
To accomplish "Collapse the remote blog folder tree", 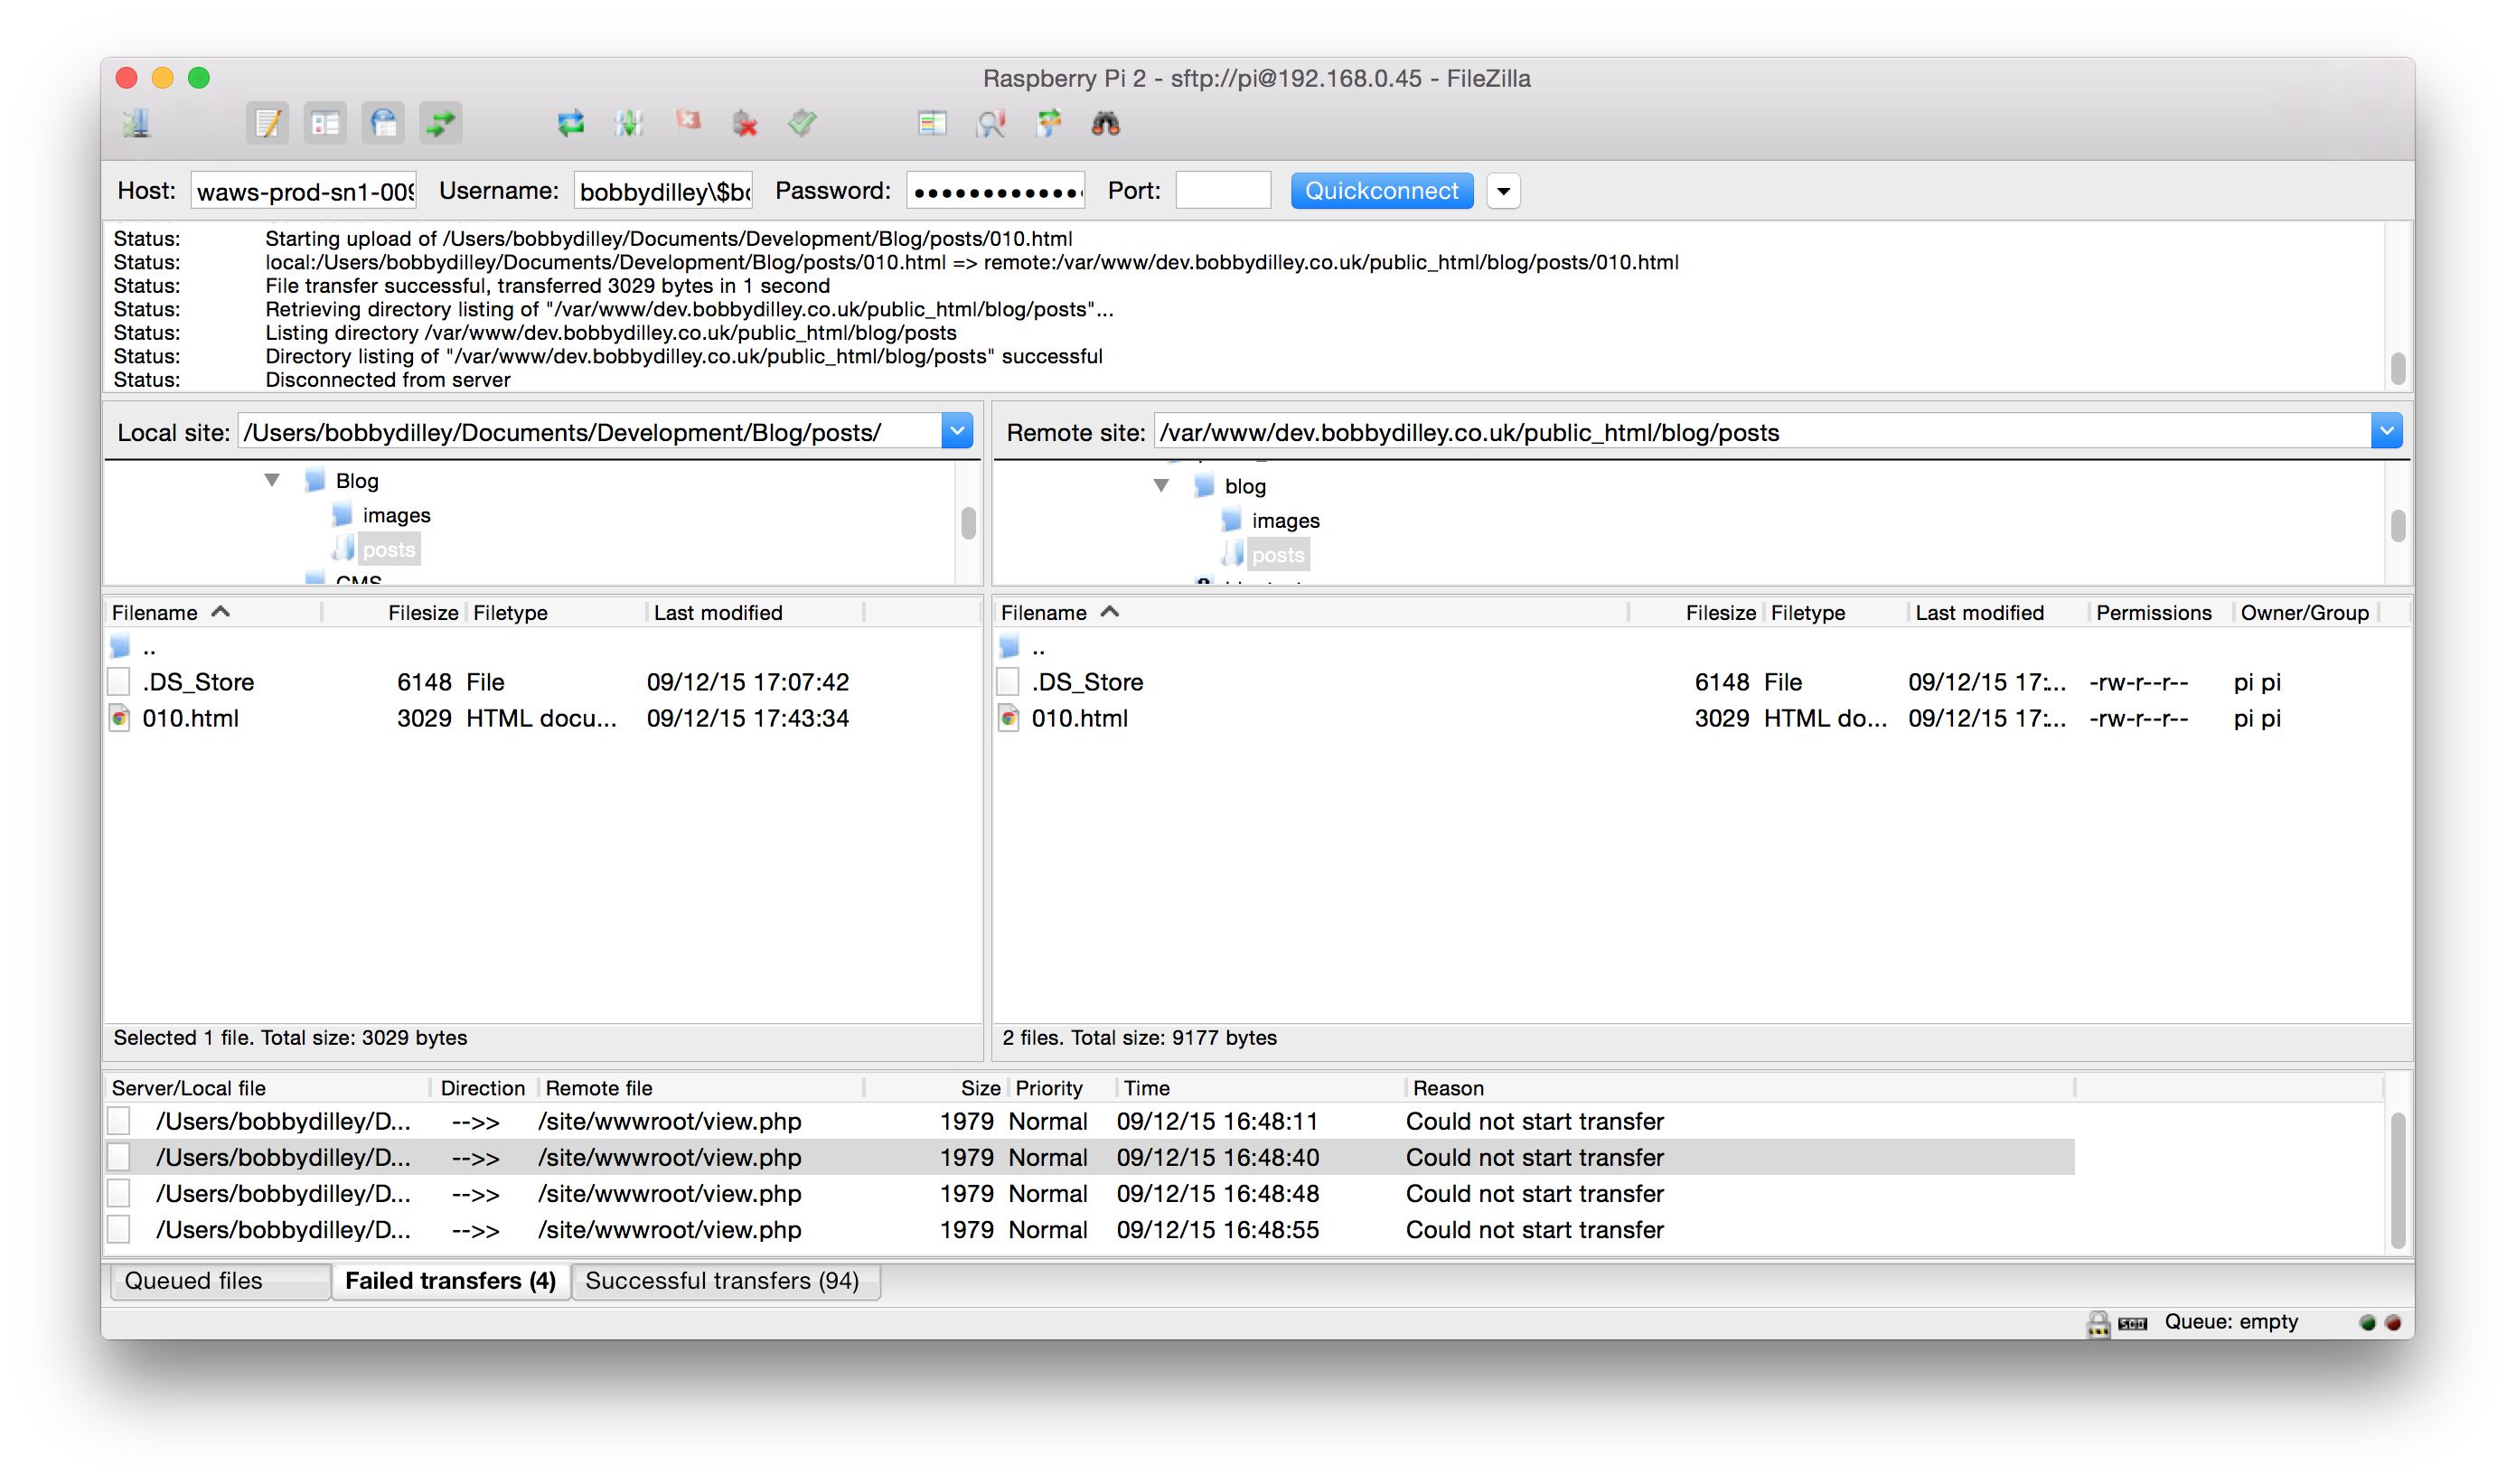I will click(1161, 486).
